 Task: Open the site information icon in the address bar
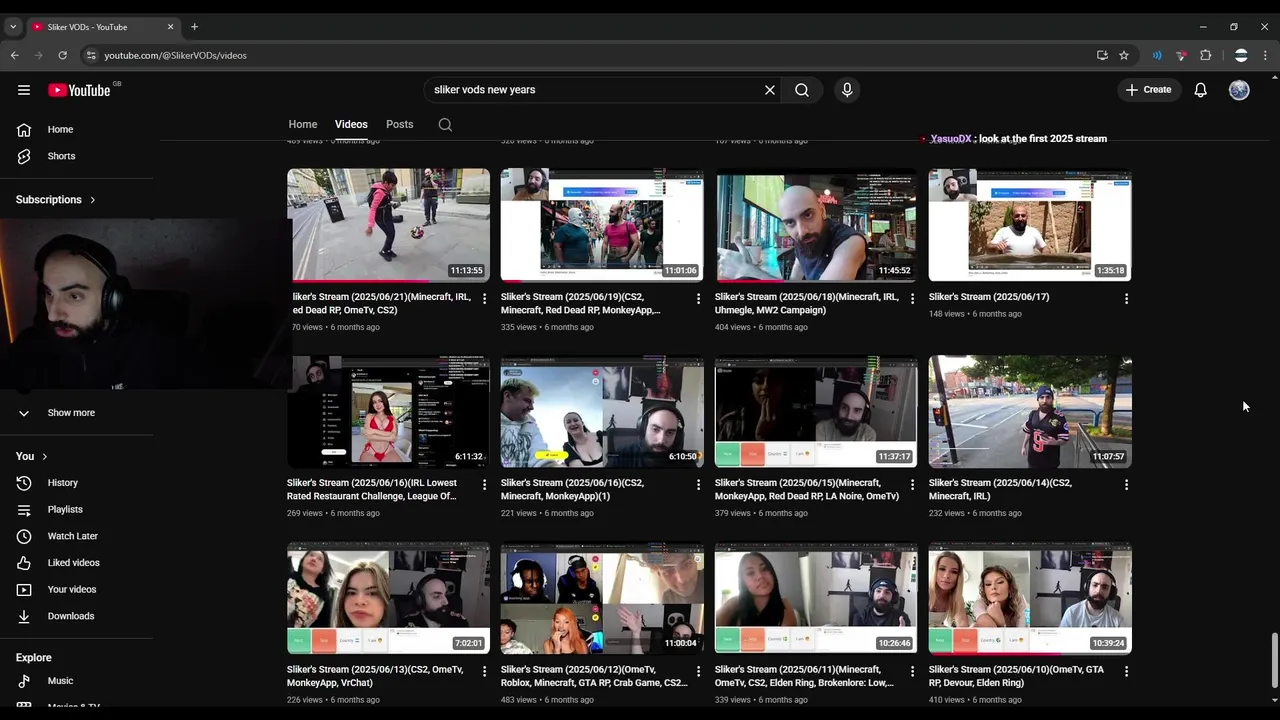[91, 55]
